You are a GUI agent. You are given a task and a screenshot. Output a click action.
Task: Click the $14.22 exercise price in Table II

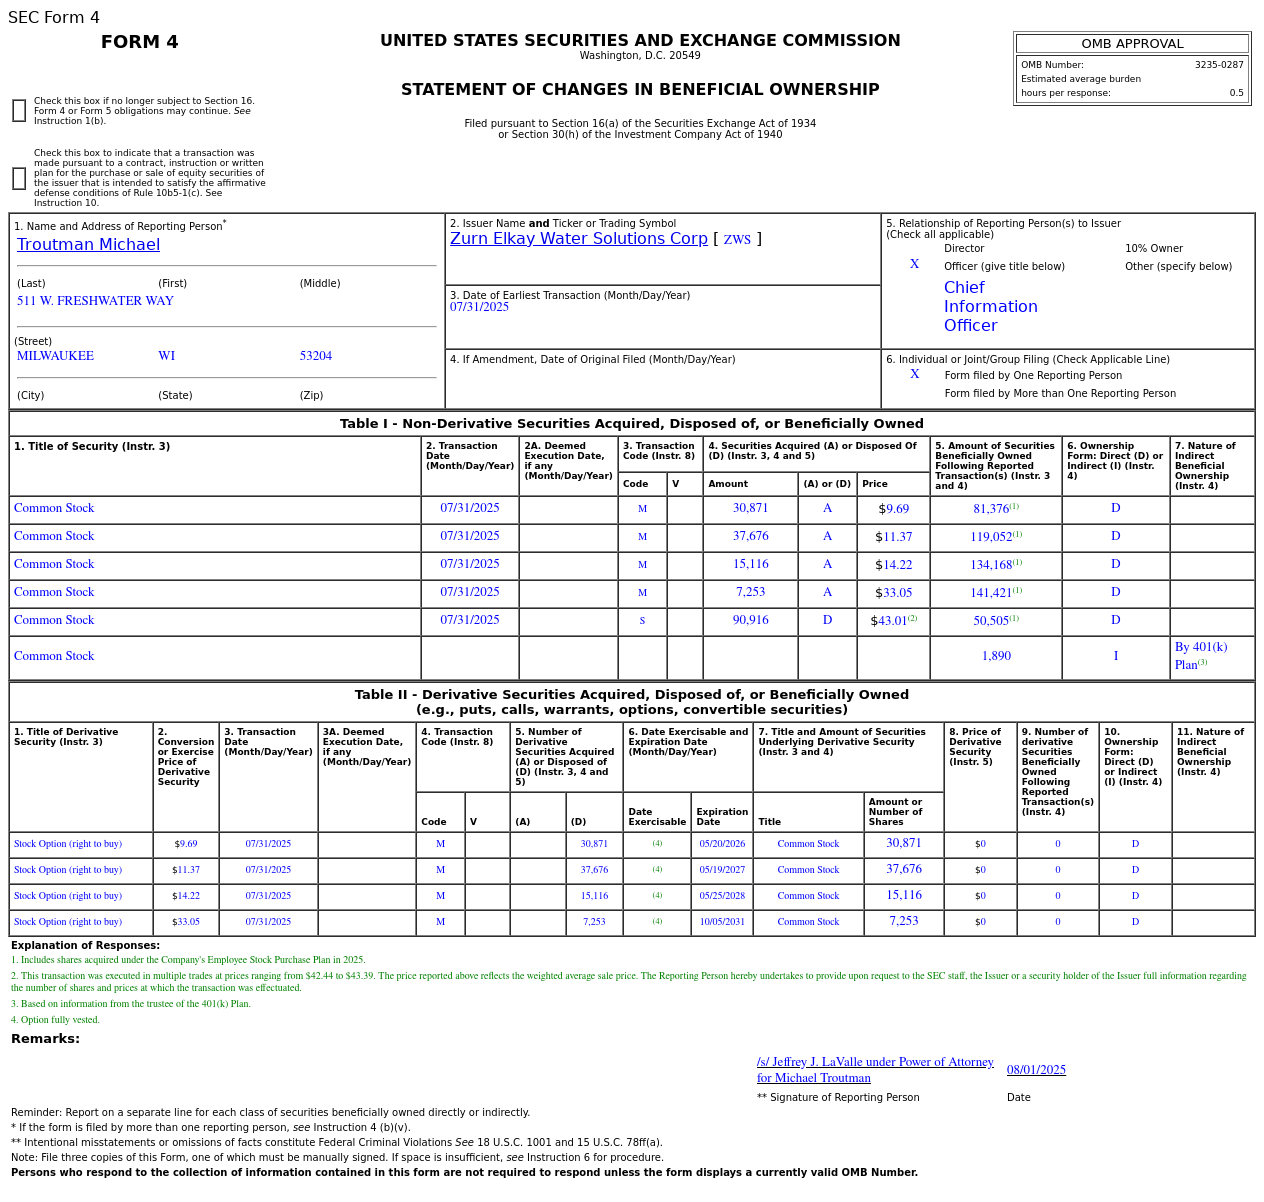186,896
